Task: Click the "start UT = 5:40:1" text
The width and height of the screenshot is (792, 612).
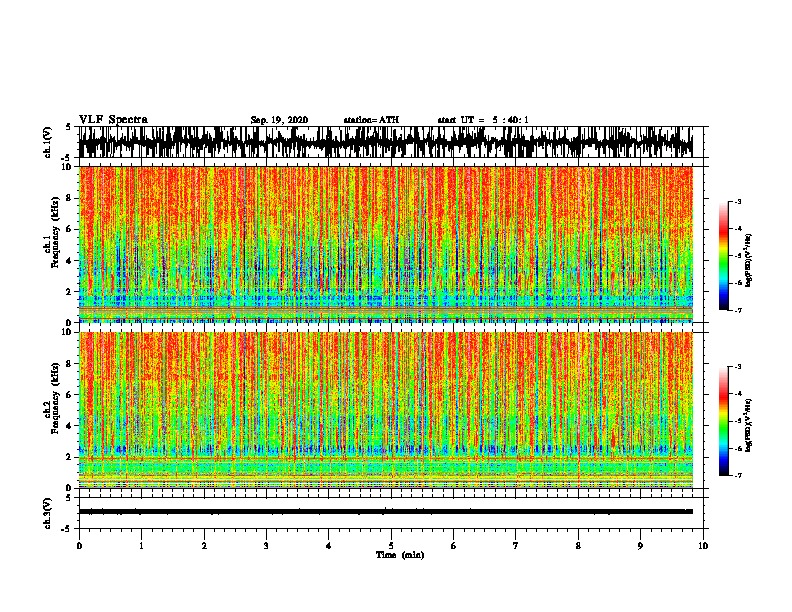Action: click(x=483, y=120)
